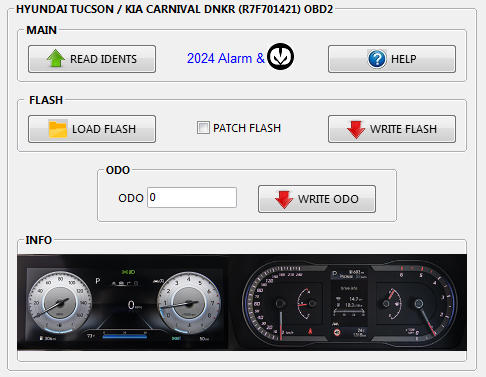486x377 pixels.
Task: Click the silver-gauge Tucson cluster image
Action: 123,302
